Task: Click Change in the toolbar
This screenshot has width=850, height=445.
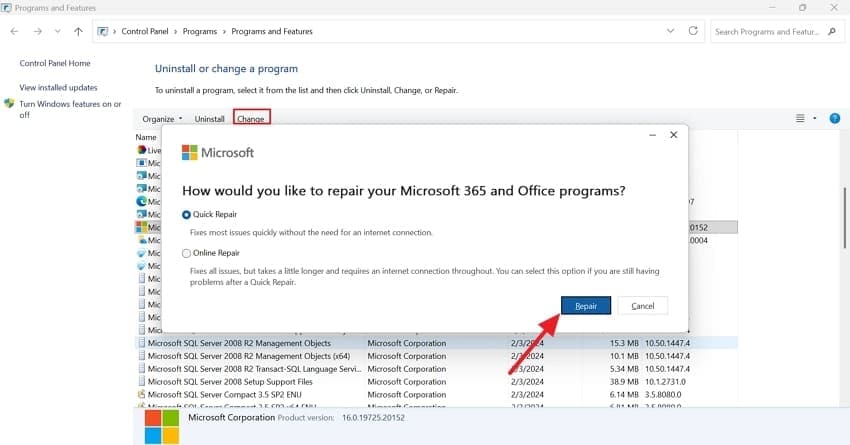Action: (x=251, y=118)
